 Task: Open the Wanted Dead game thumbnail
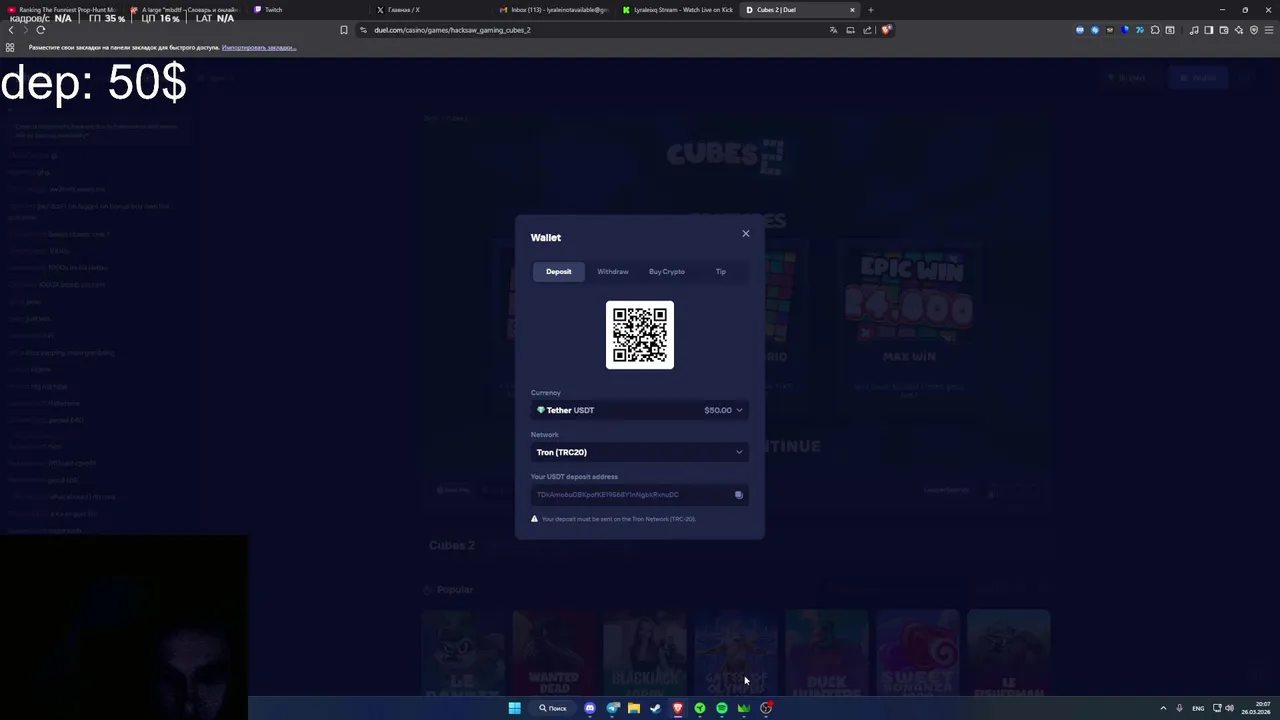[553, 655]
